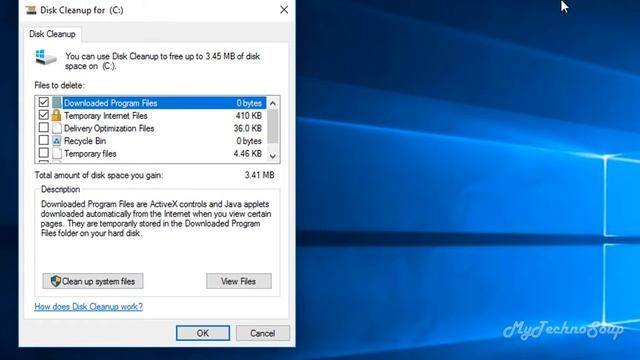Click the lock icon for Temporary Internet Files
The height and width of the screenshot is (360, 640).
(57, 115)
